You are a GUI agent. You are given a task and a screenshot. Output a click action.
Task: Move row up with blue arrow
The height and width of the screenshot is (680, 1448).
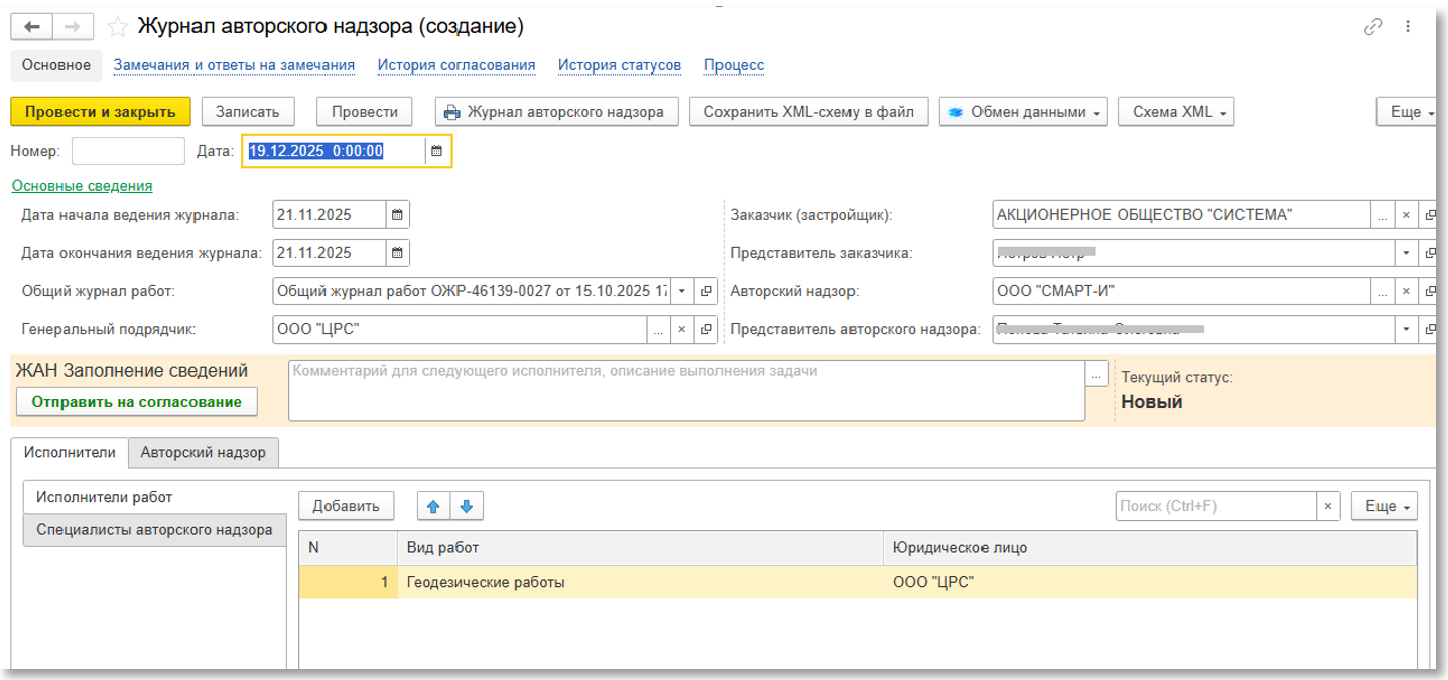[x=433, y=506]
